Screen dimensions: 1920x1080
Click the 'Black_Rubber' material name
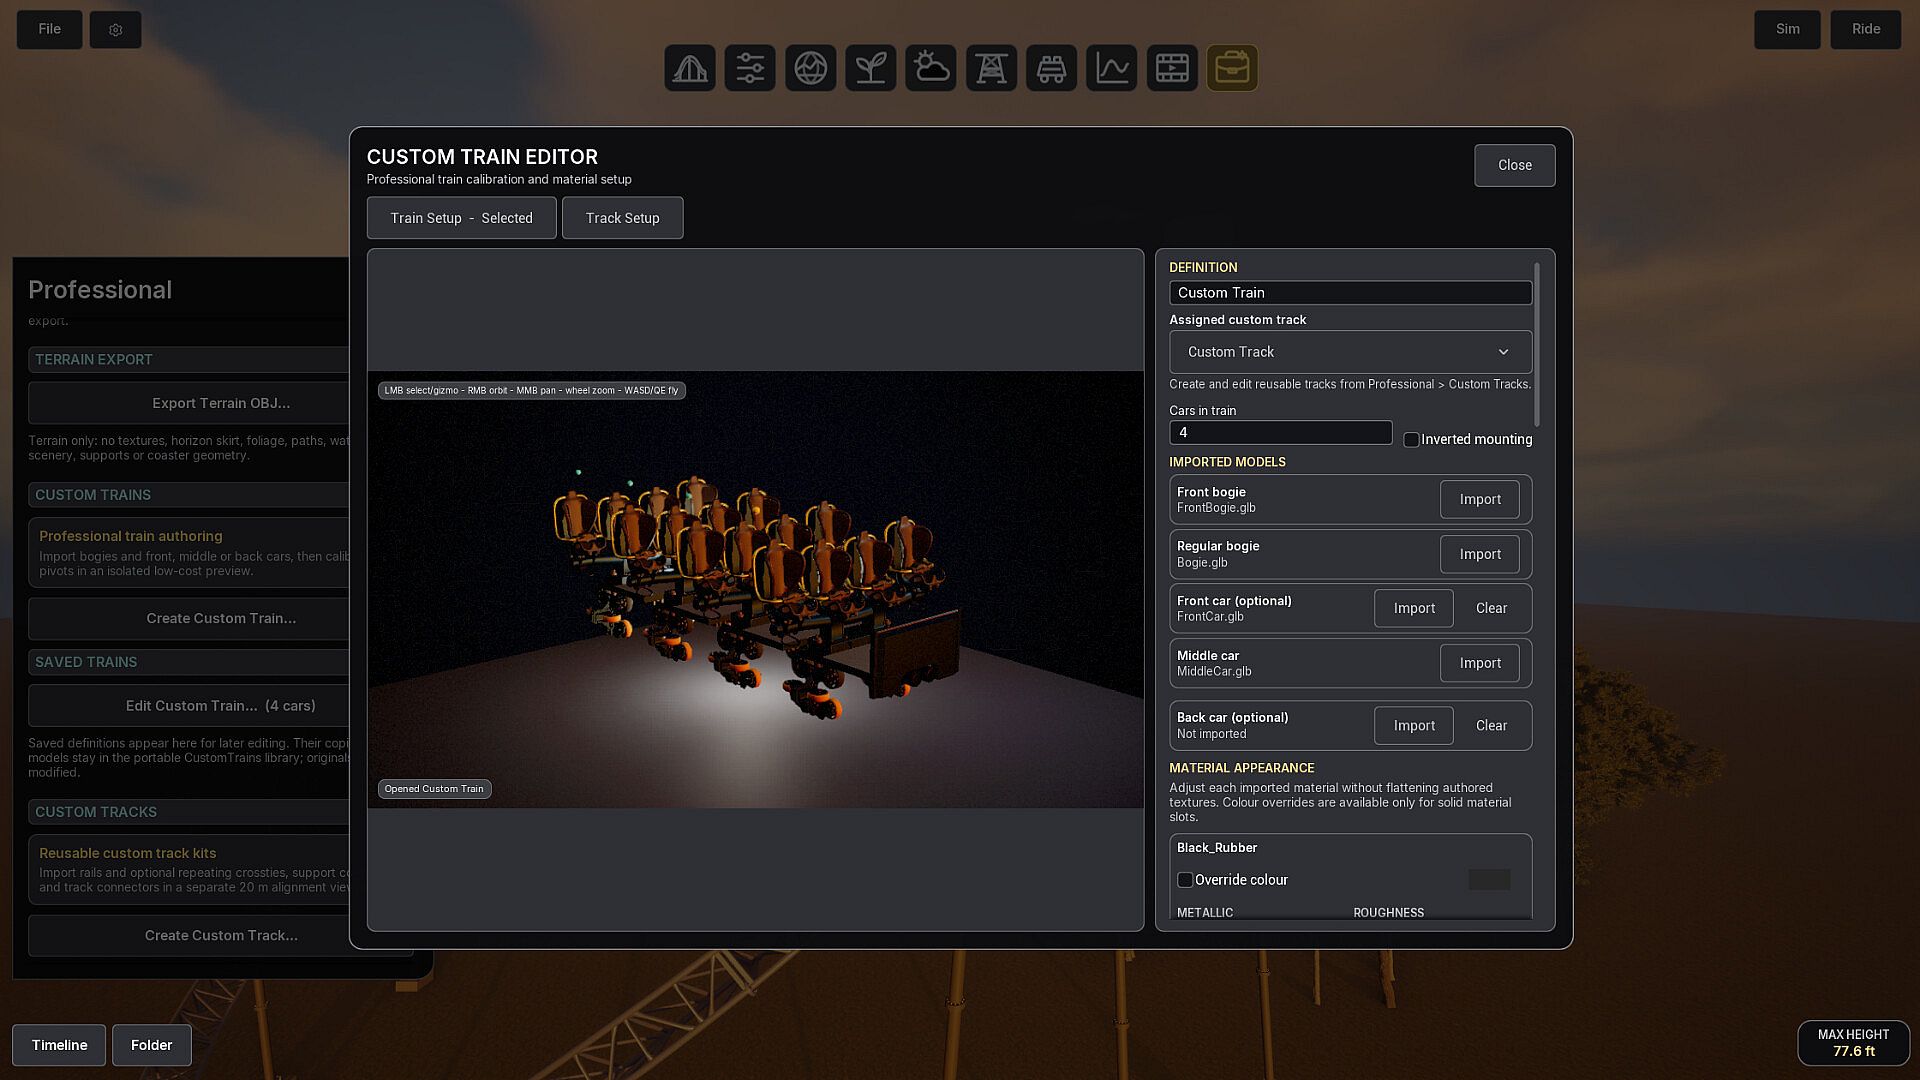pyautogui.click(x=1217, y=848)
